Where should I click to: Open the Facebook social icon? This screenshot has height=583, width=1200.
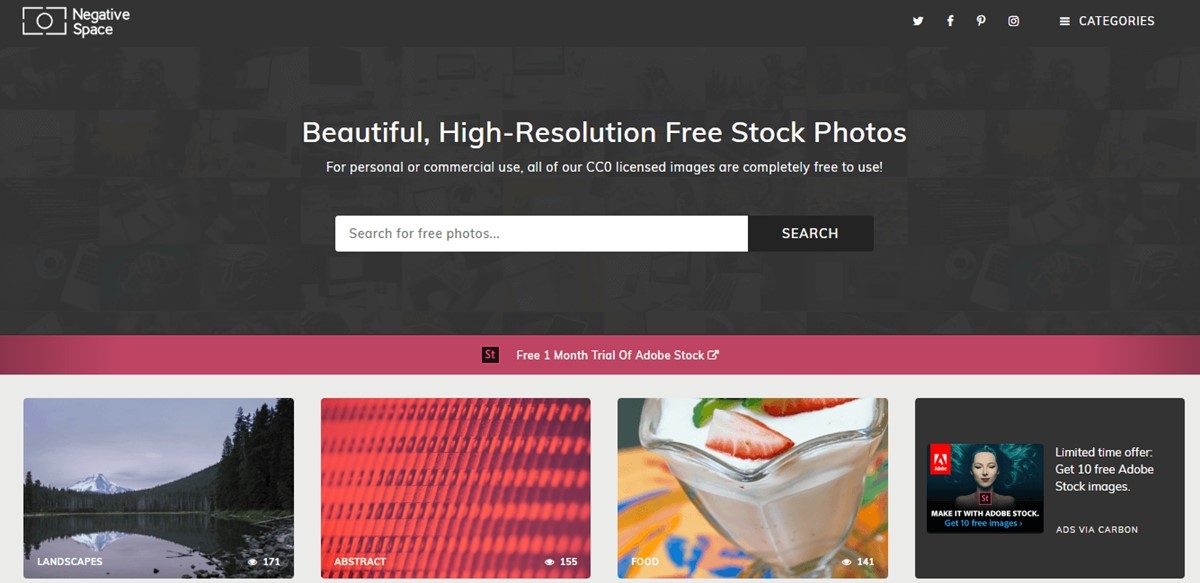click(950, 21)
